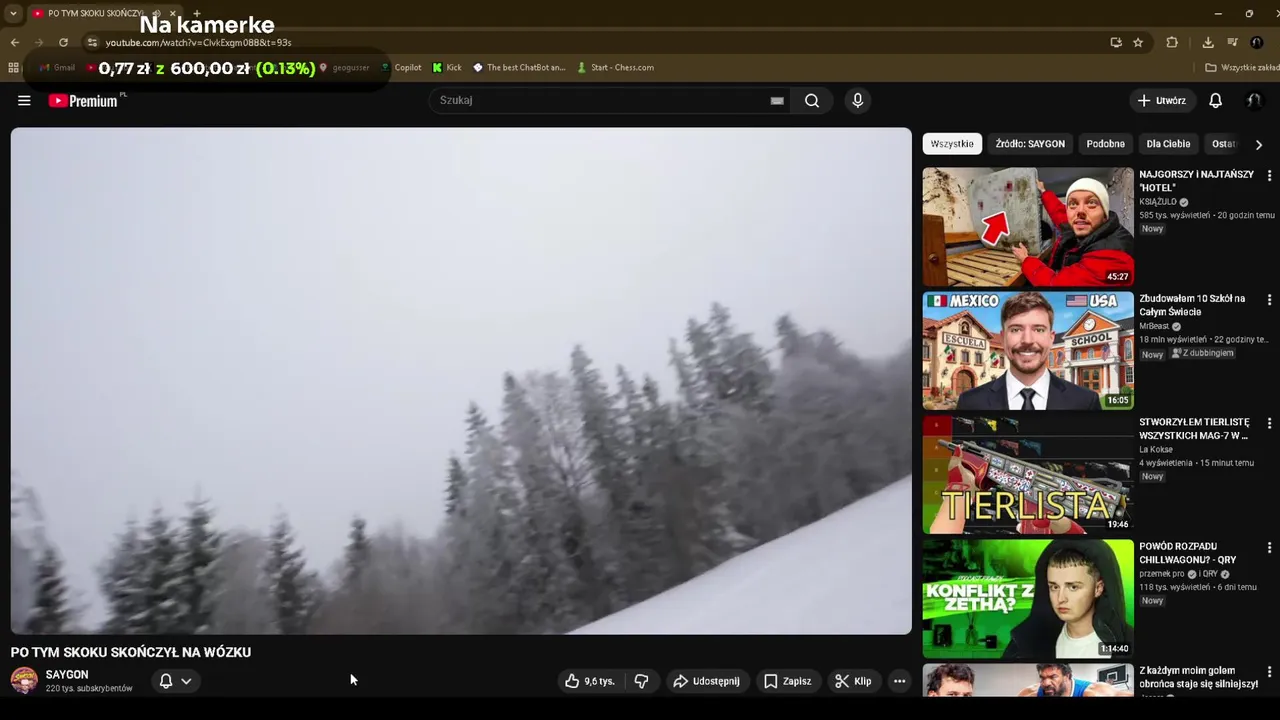
Task: Like the video with 9,6 tys. thumbs up
Action: point(589,681)
